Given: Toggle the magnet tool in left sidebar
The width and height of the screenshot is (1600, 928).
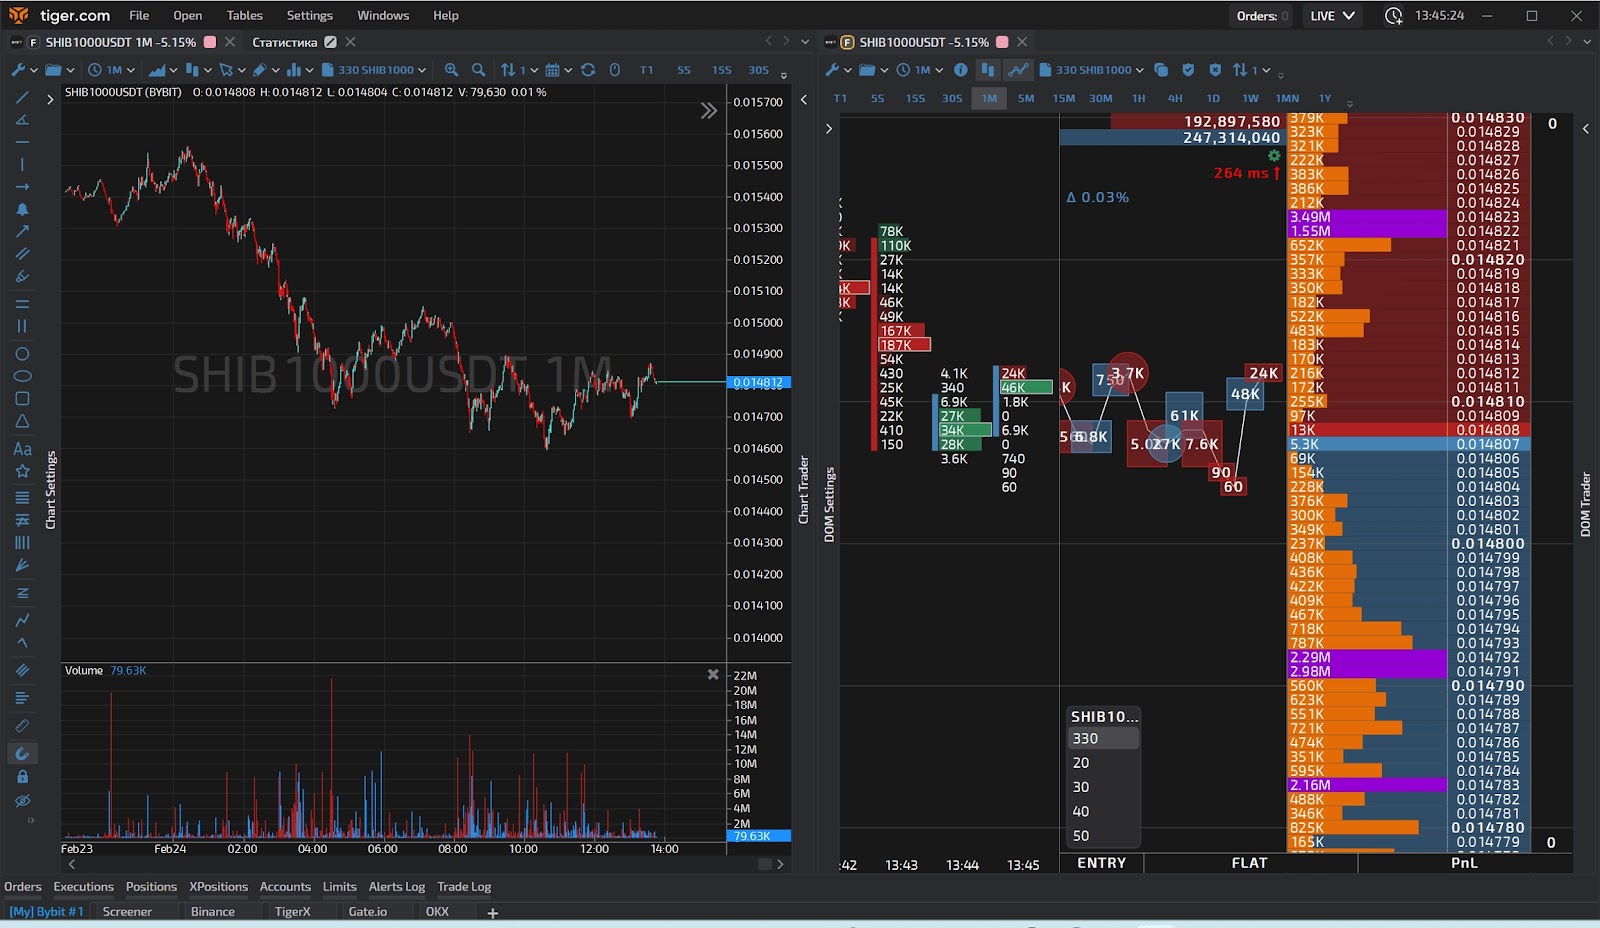Looking at the screenshot, I should pyautogui.click(x=22, y=753).
